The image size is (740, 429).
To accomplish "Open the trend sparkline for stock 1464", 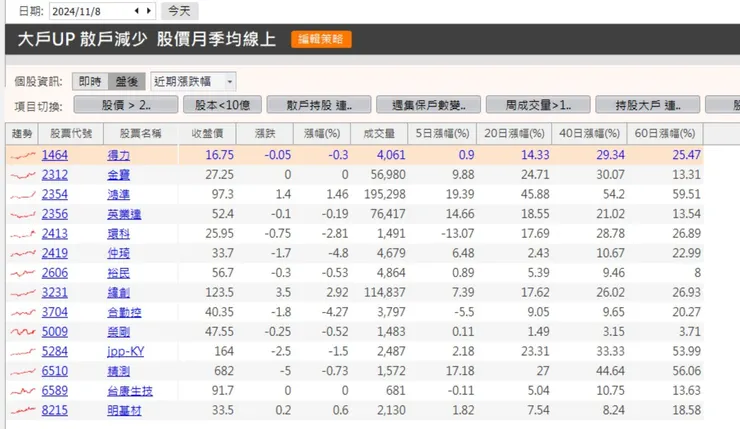I will (23, 155).
